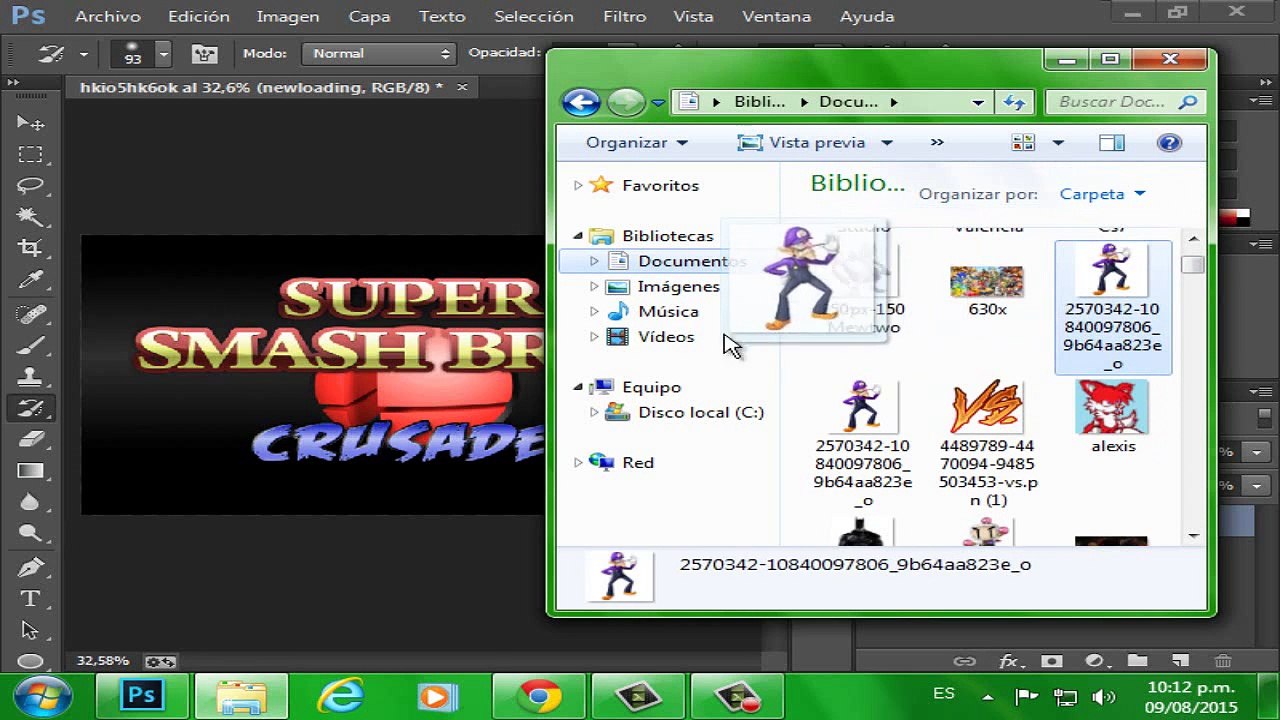Click the system tray volume icon

coord(1103,697)
